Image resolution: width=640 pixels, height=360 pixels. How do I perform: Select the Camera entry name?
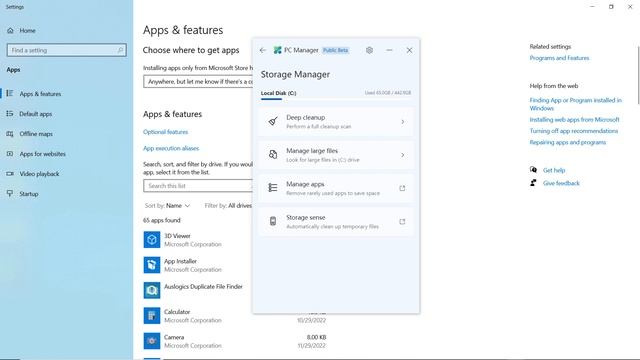(x=174, y=337)
